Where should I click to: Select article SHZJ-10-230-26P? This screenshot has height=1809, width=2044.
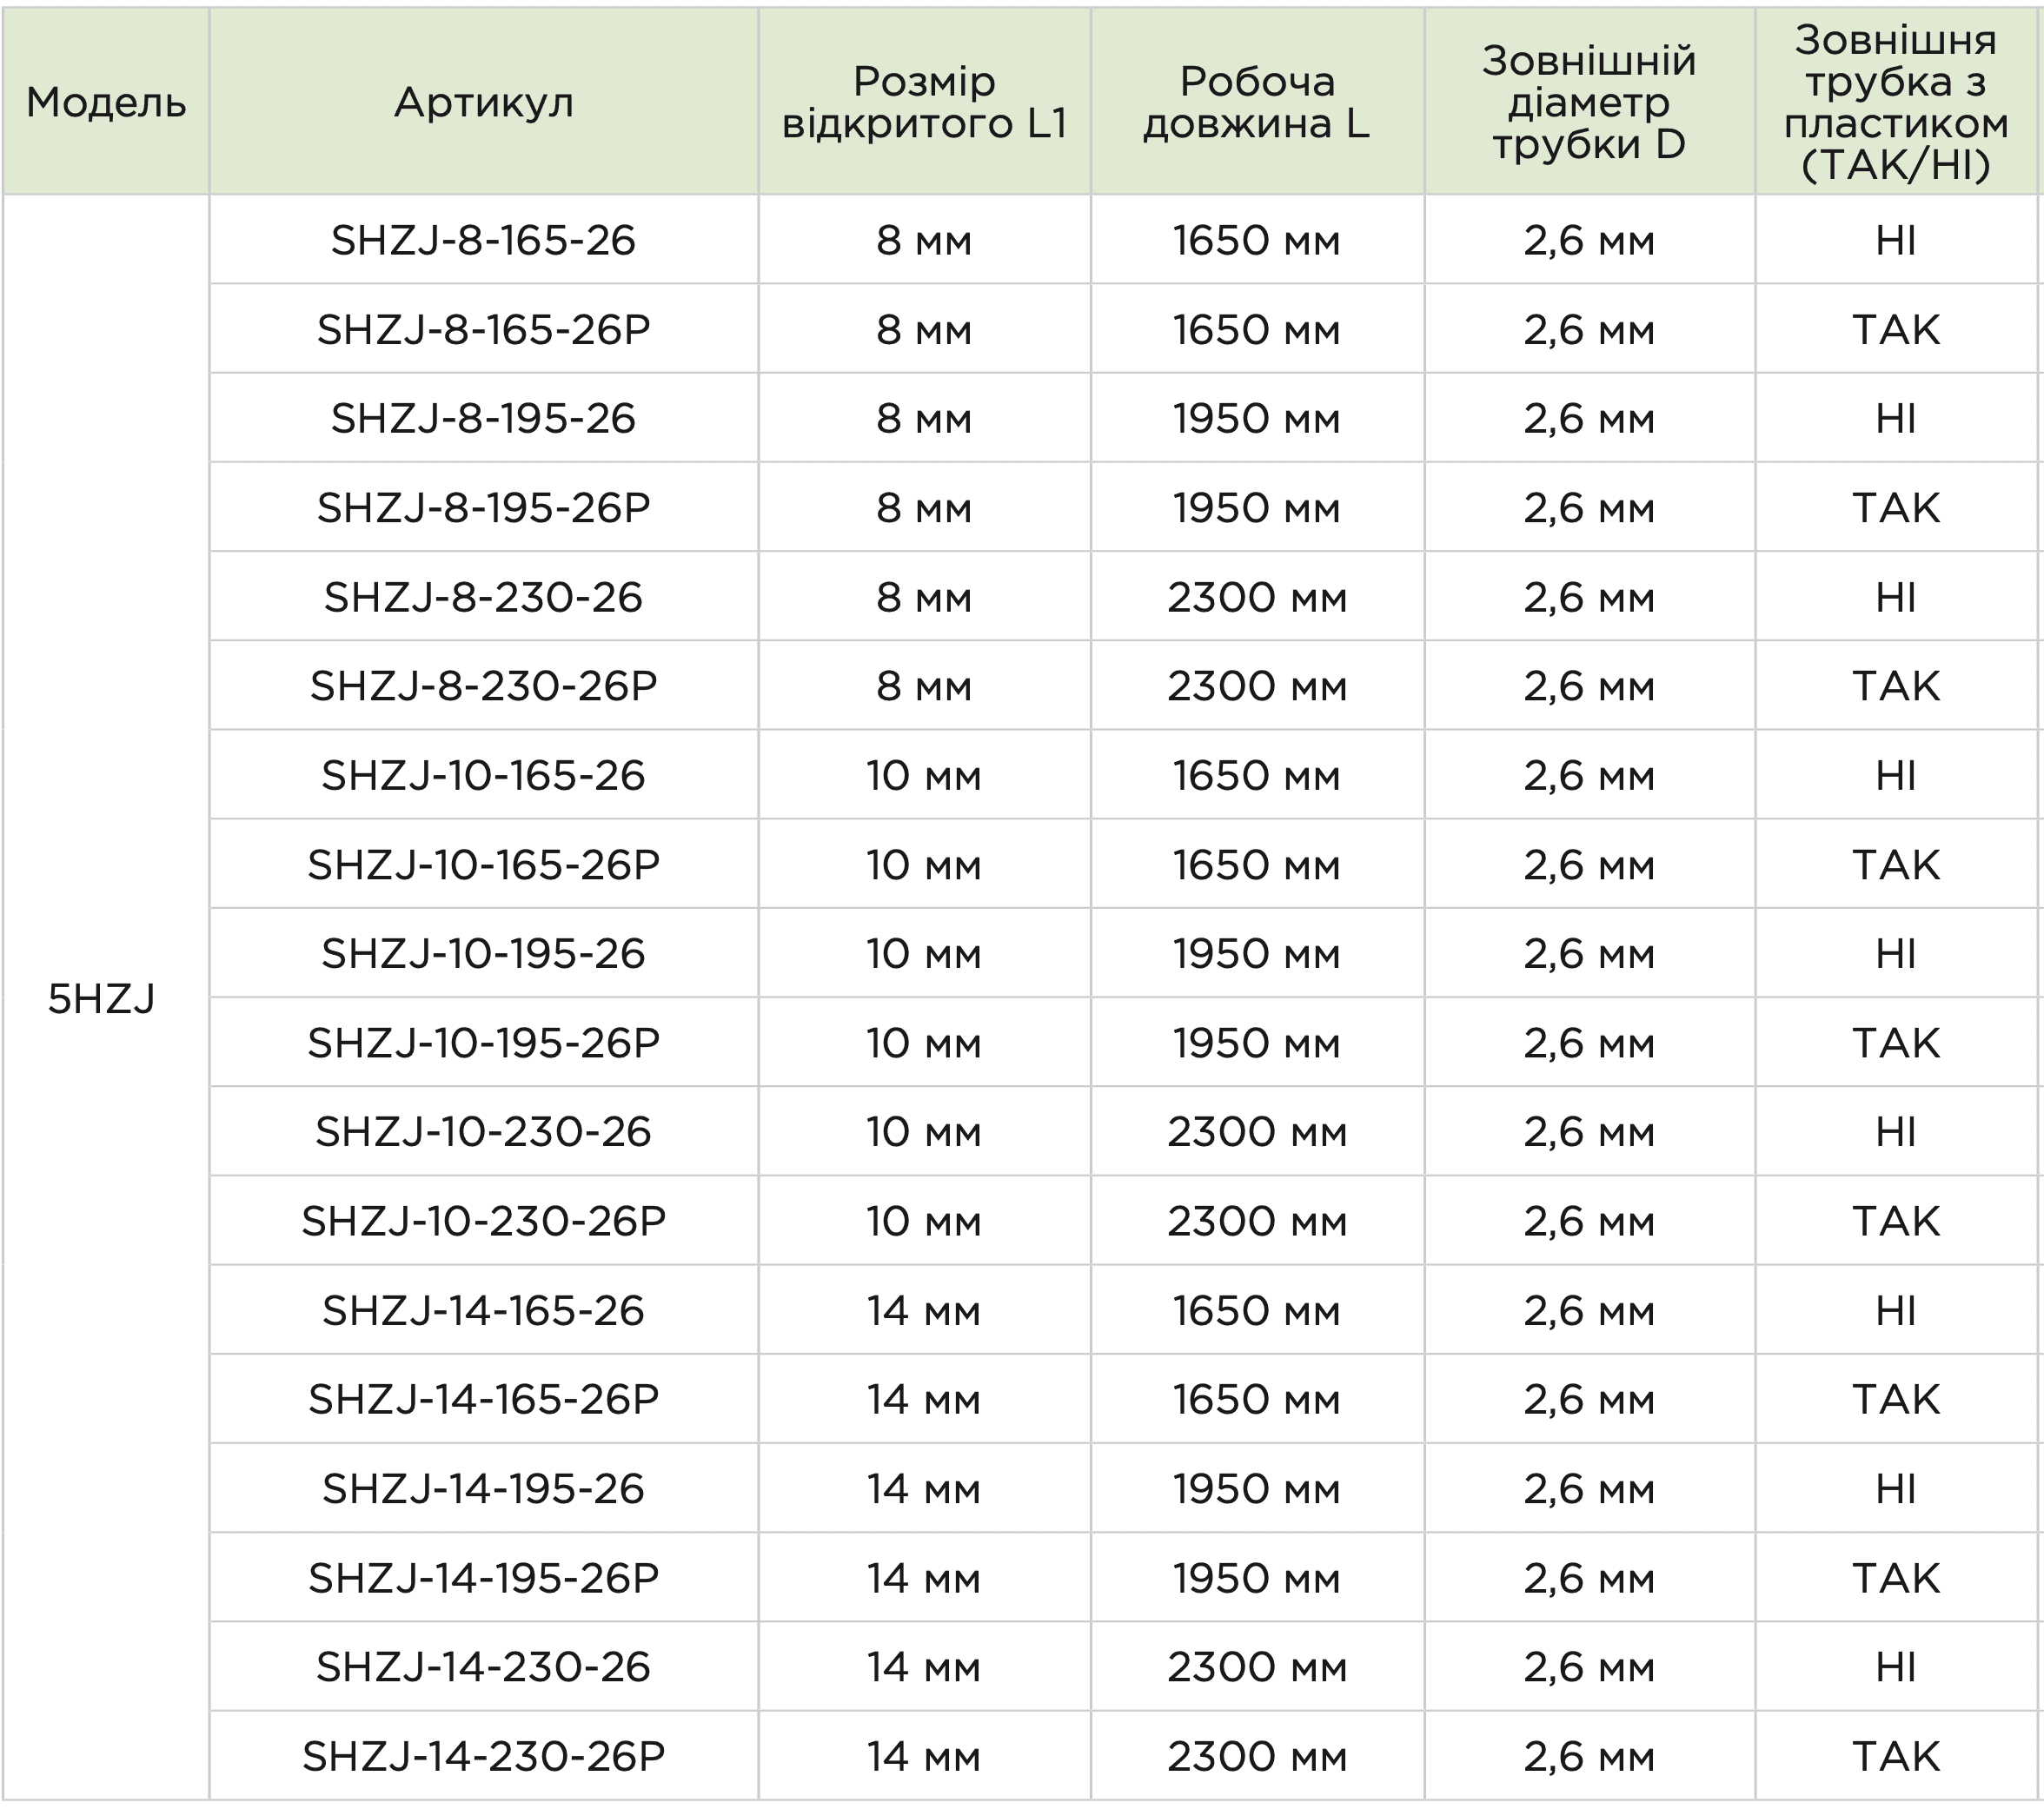pyautogui.click(x=483, y=1221)
